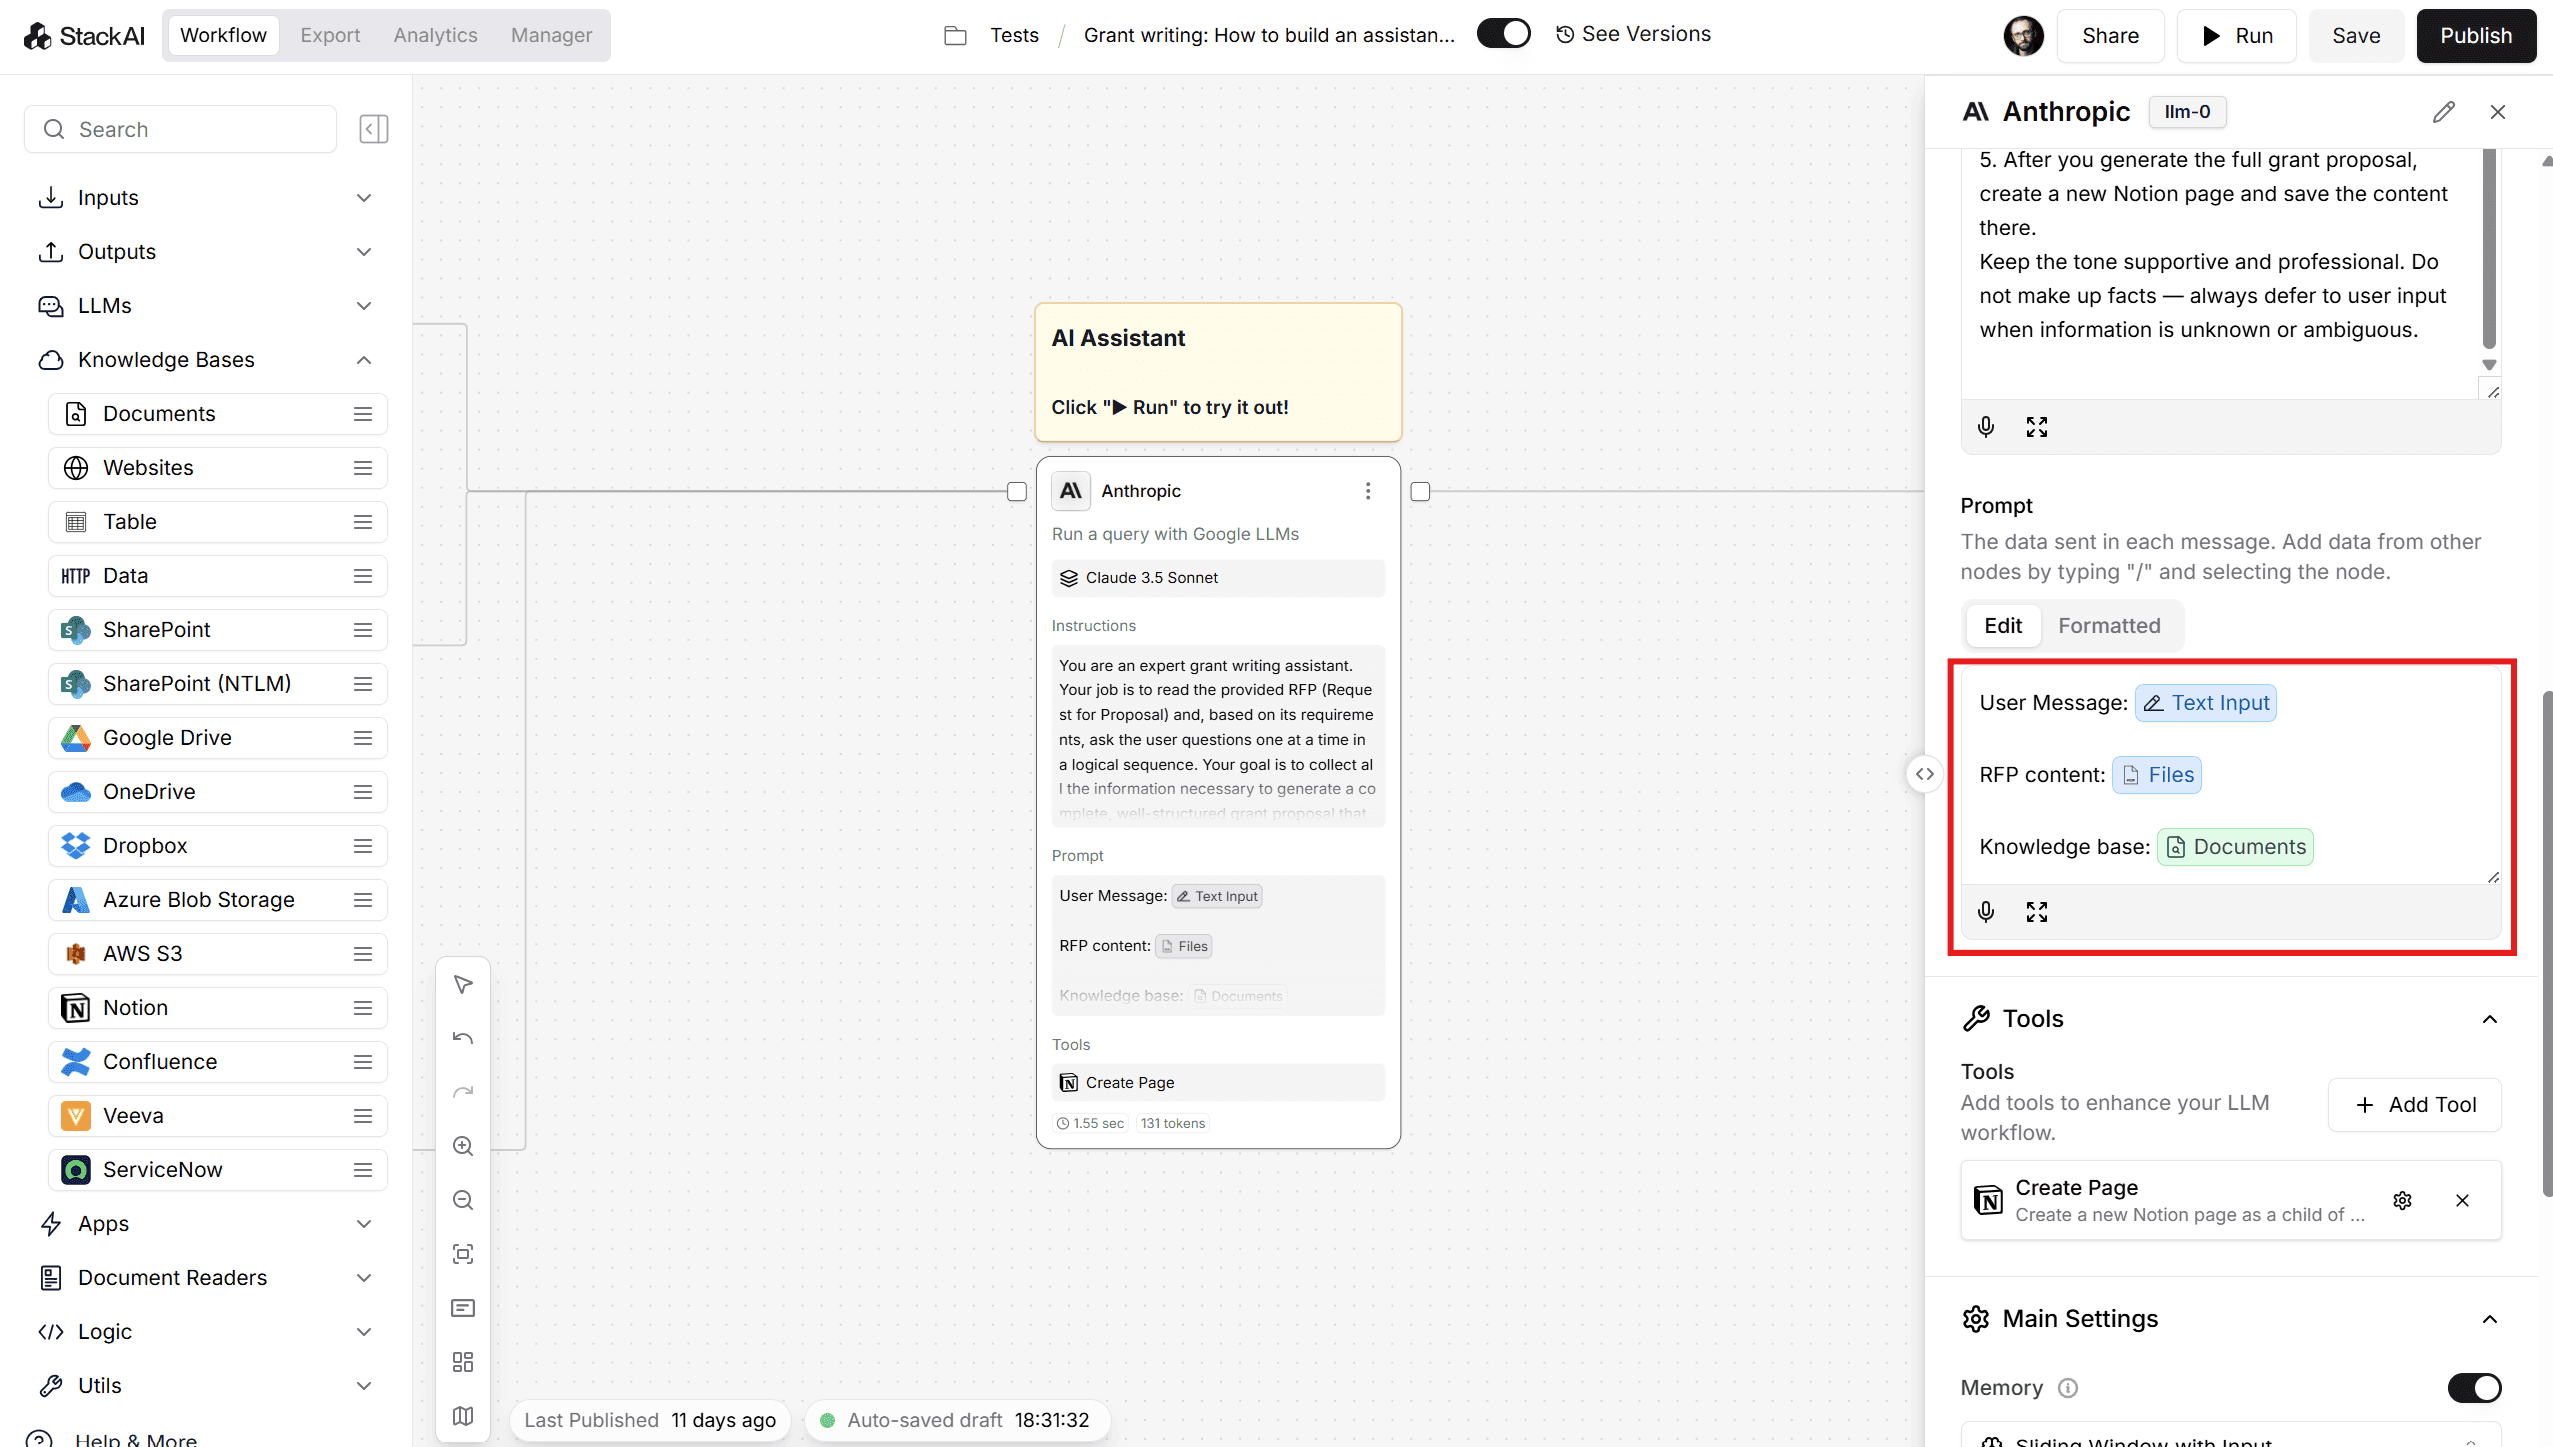Save the workflow
The width and height of the screenshot is (2553, 1447).
2356,36
